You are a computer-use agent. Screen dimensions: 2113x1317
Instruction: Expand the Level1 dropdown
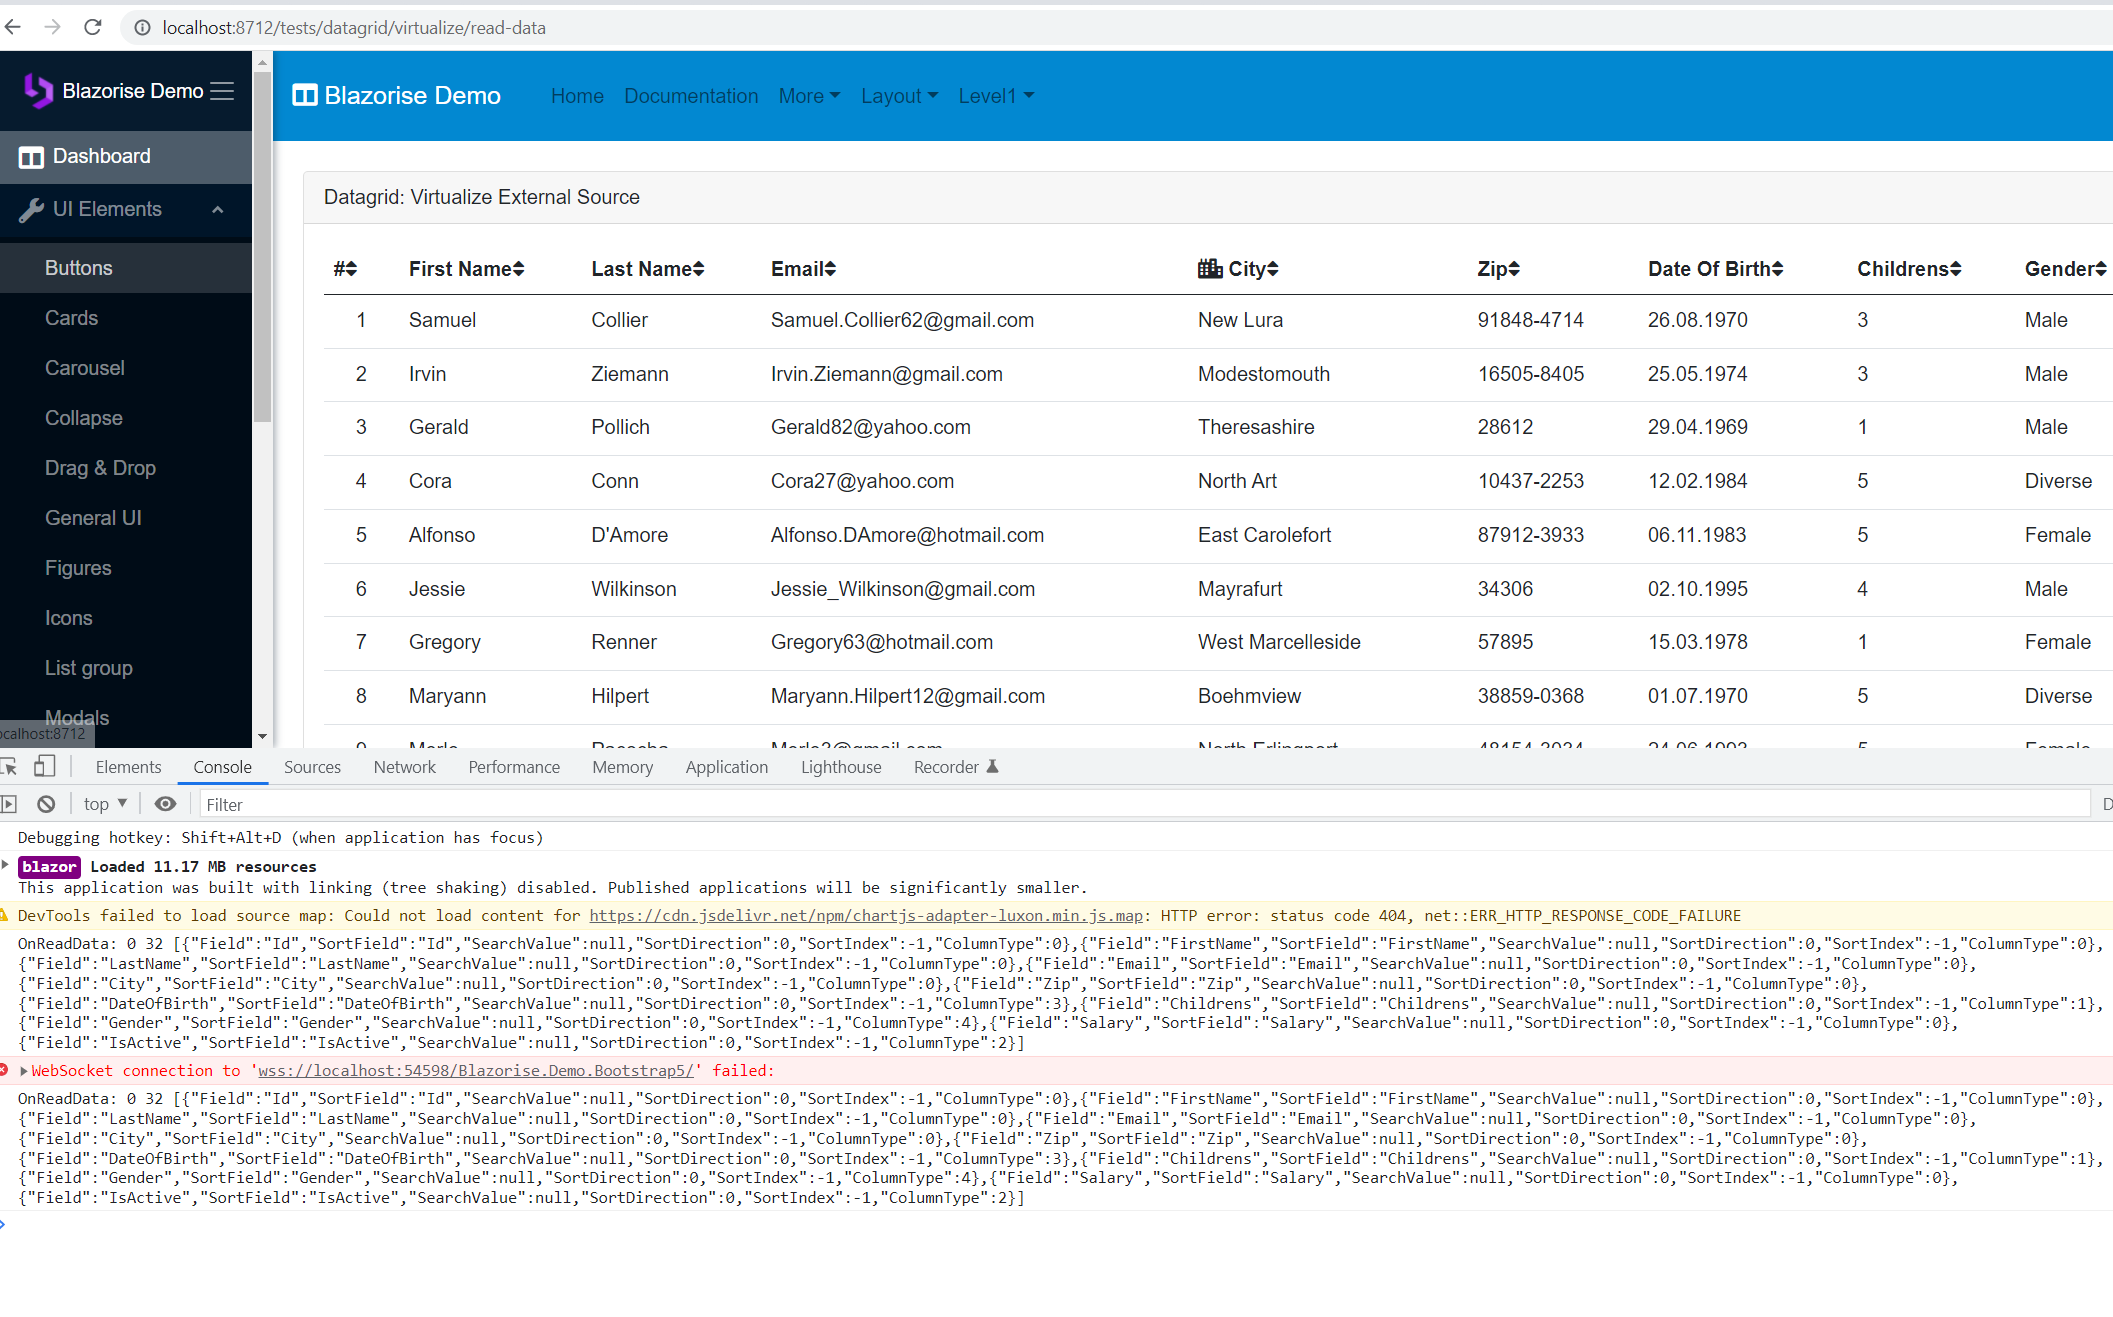coord(996,96)
